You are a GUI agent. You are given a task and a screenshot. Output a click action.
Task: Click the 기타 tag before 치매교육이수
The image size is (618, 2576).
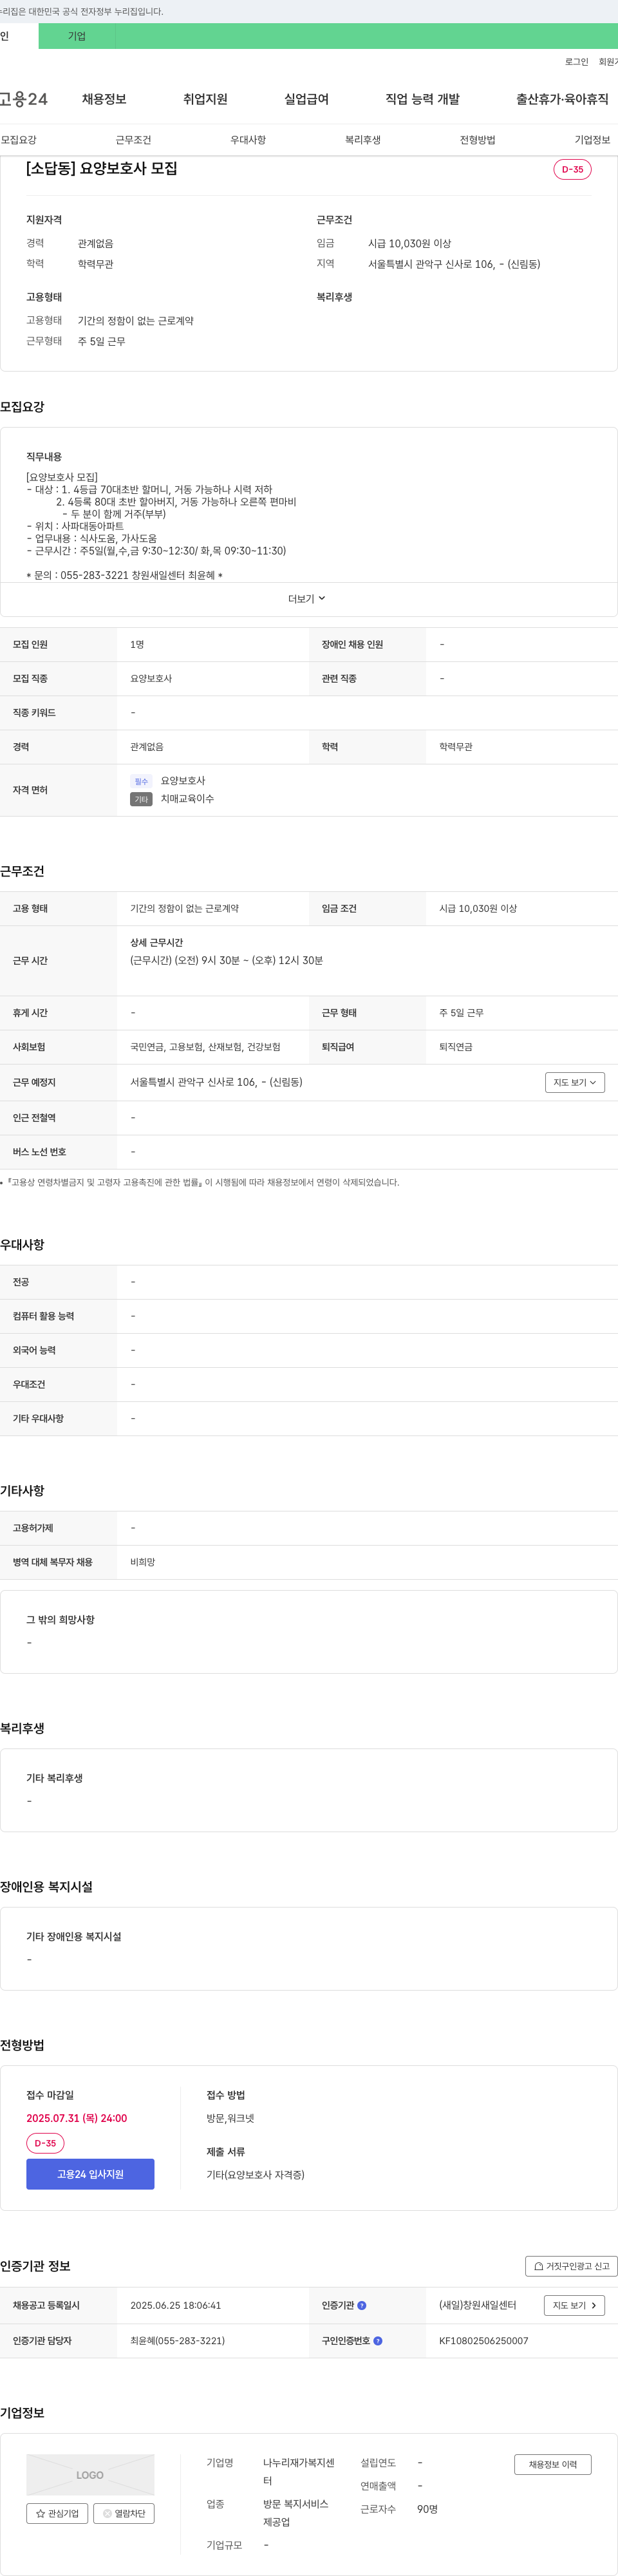[141, 799]
